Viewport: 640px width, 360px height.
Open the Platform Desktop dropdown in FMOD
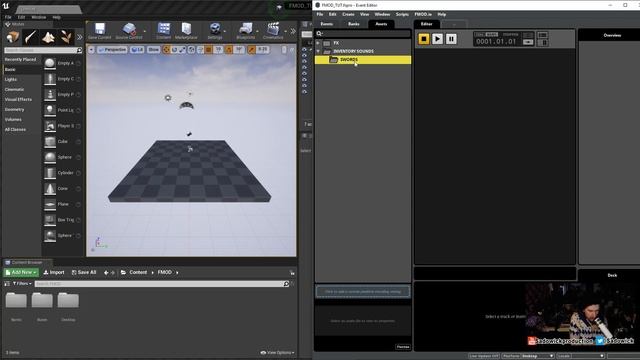[528, 356]
